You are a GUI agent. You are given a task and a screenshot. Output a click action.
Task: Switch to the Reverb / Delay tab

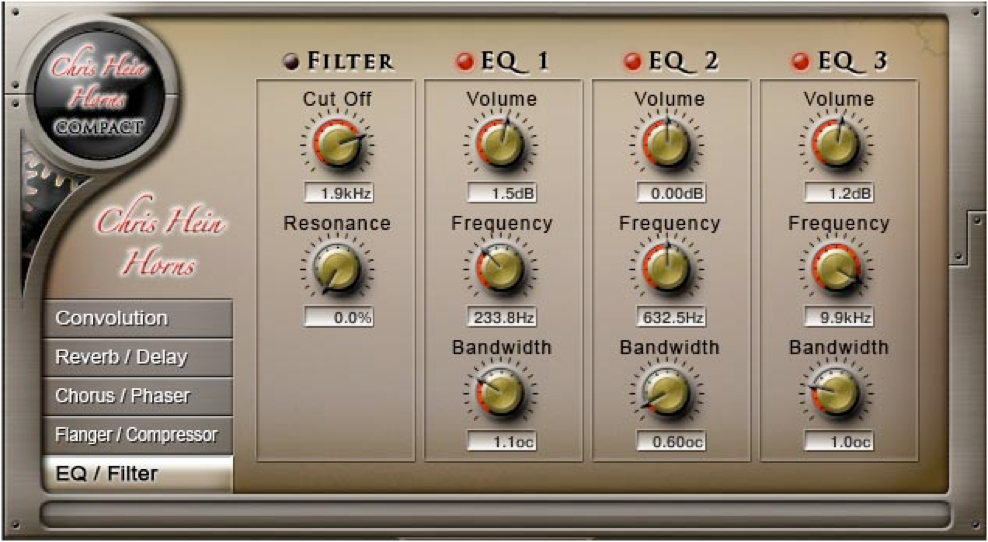point(137,358)
